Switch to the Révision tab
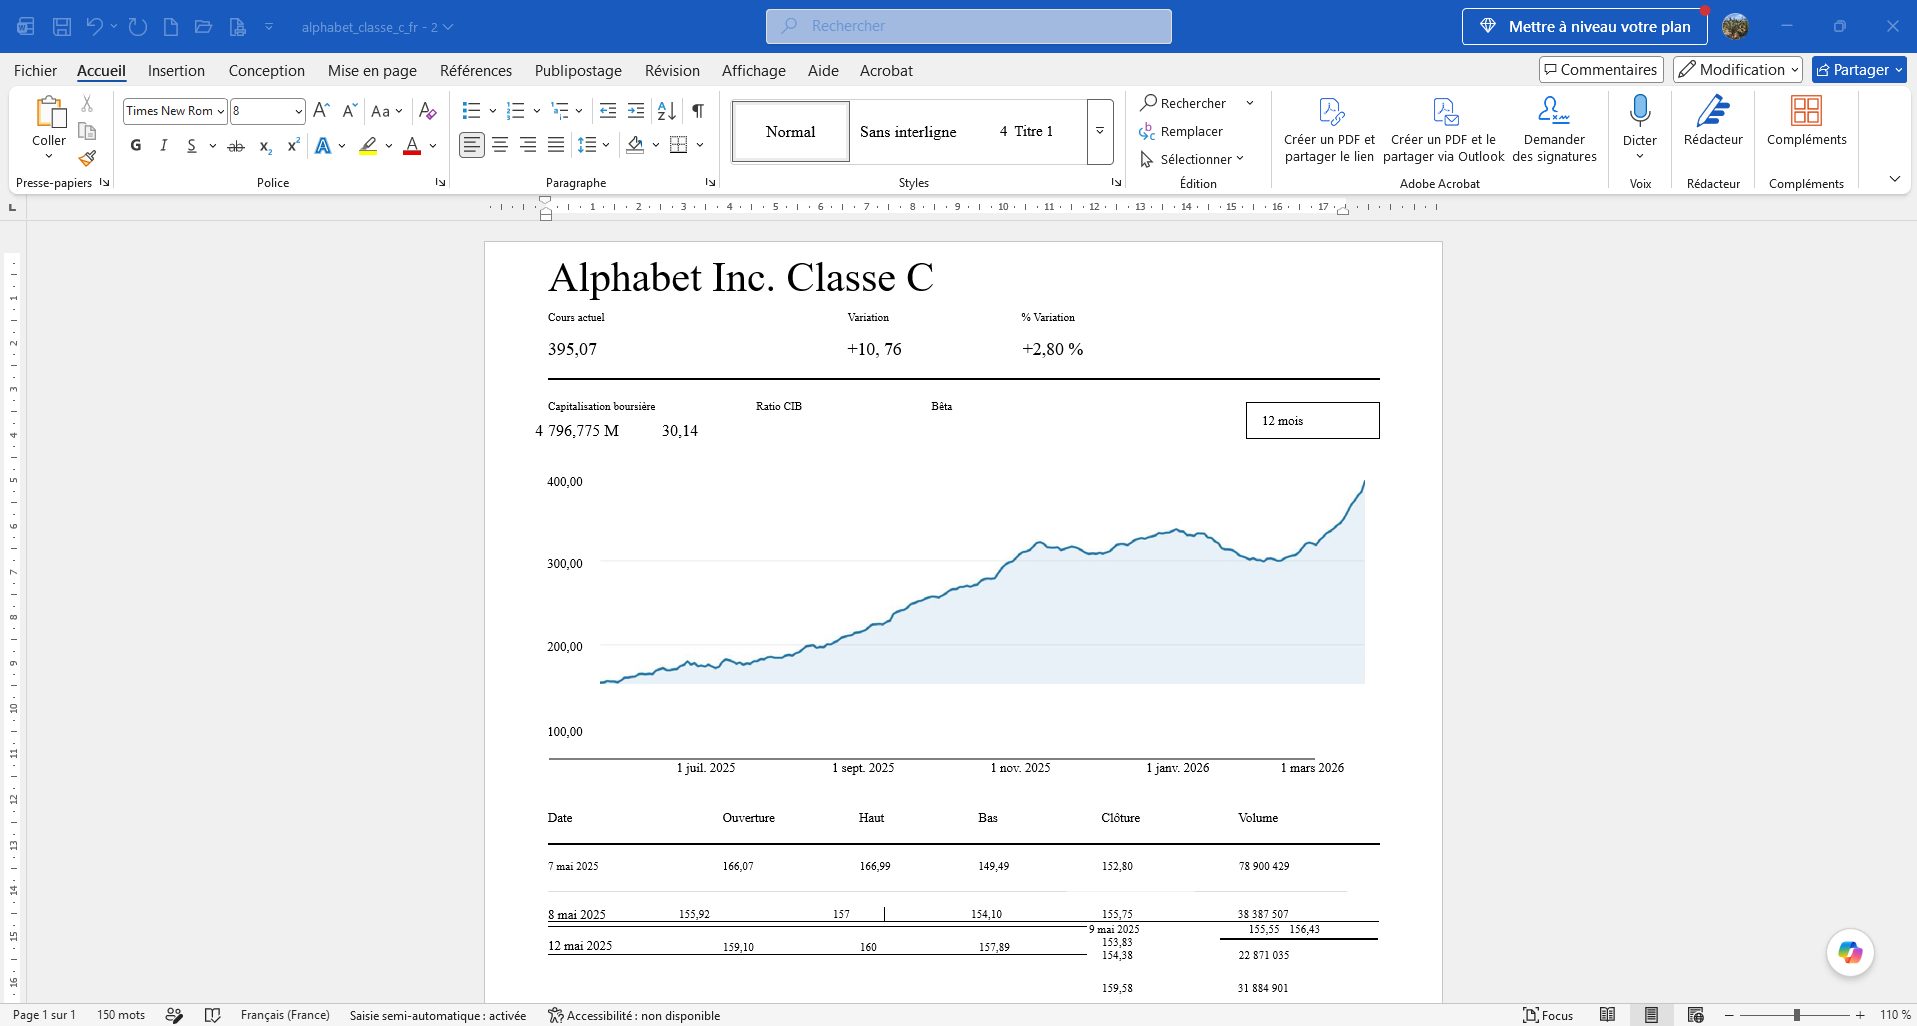The image size is (1917, 1026). click(672, 70)
